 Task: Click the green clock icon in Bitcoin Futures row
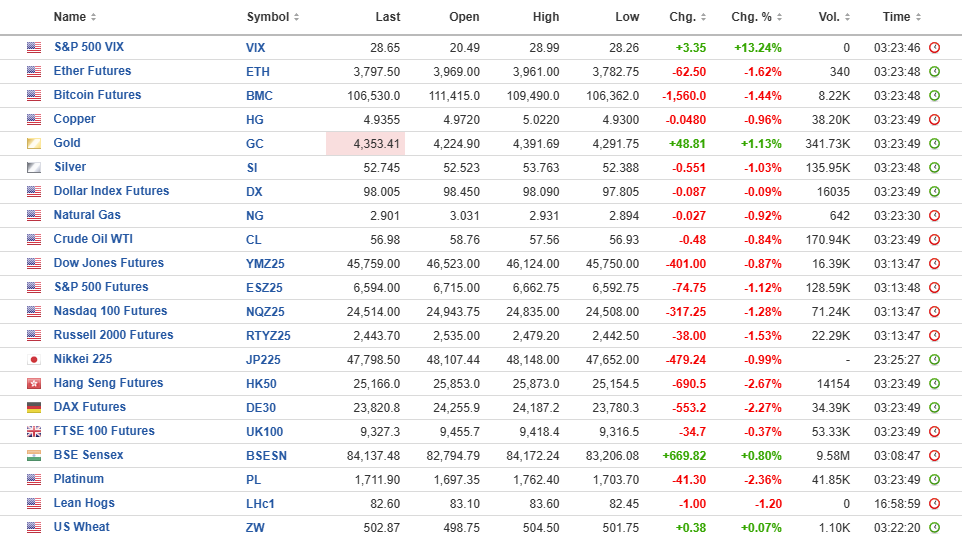(x=934, y=95)
